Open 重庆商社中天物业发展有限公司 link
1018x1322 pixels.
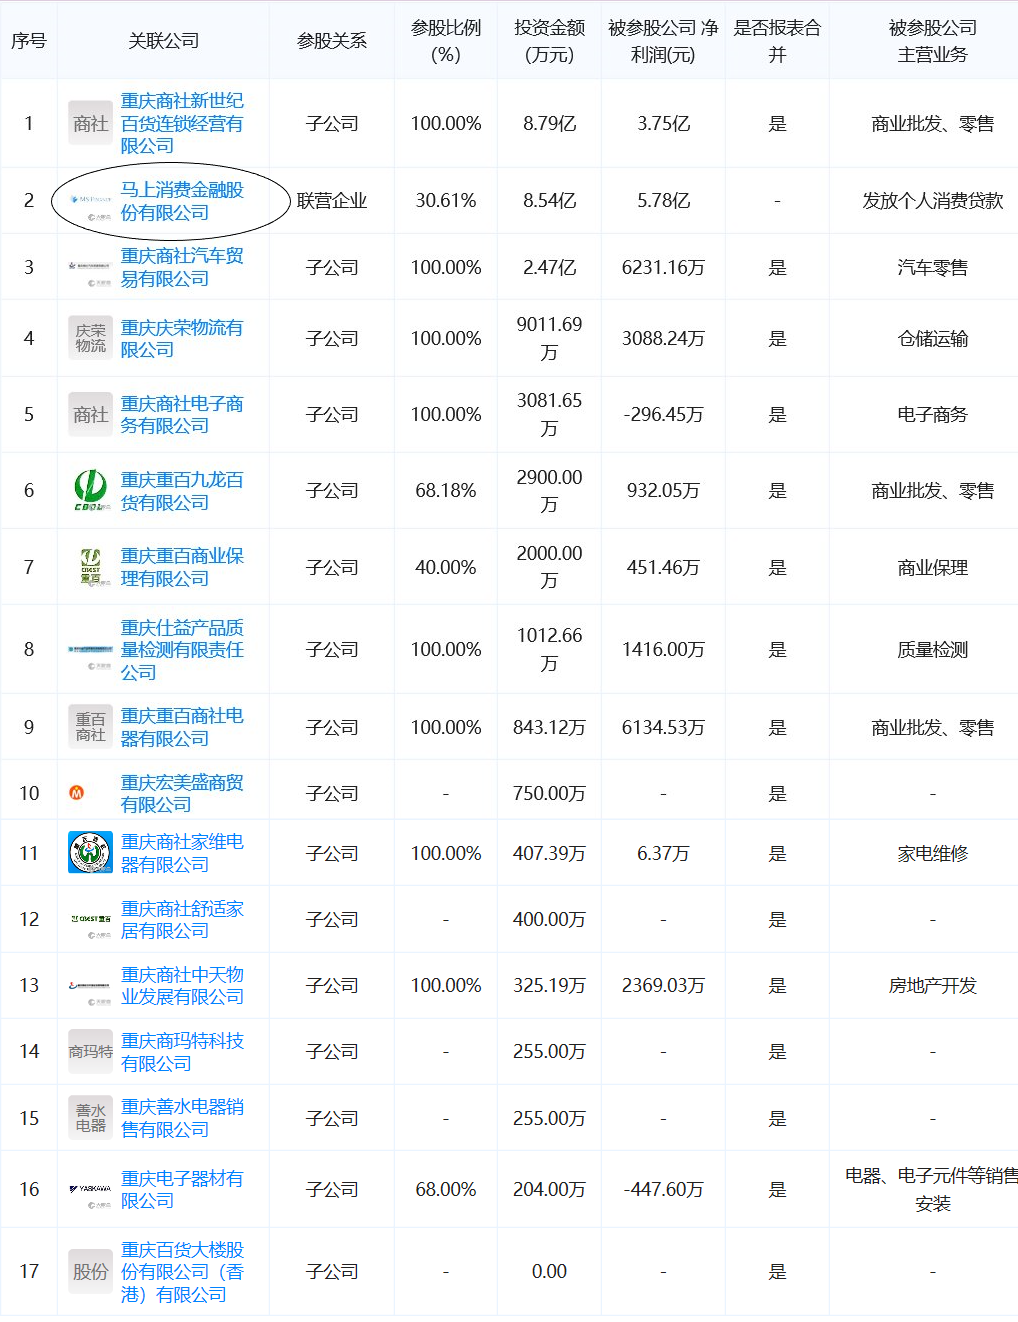(x=182, y=985)
